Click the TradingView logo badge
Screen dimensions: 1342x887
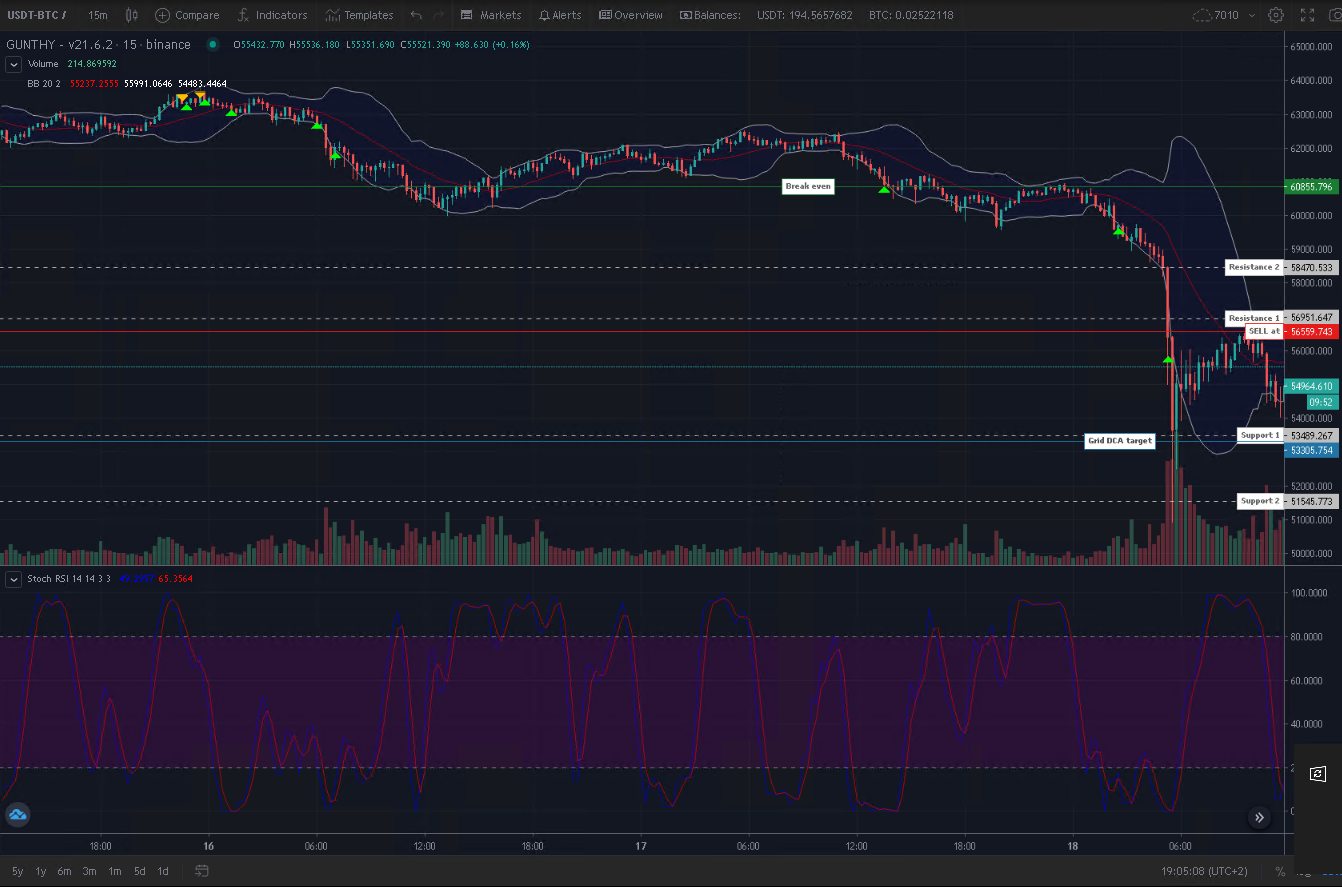click(17, 814)
